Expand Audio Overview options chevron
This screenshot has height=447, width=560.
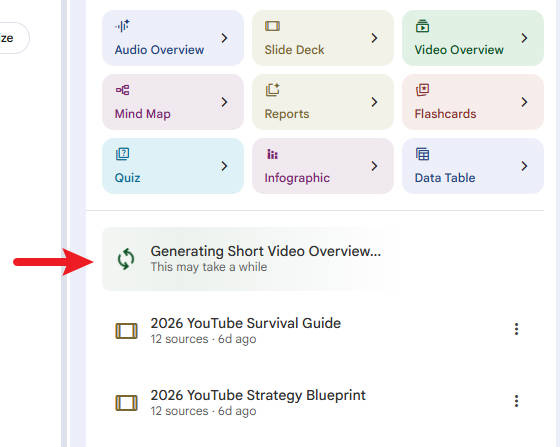(x=224, y=38)
